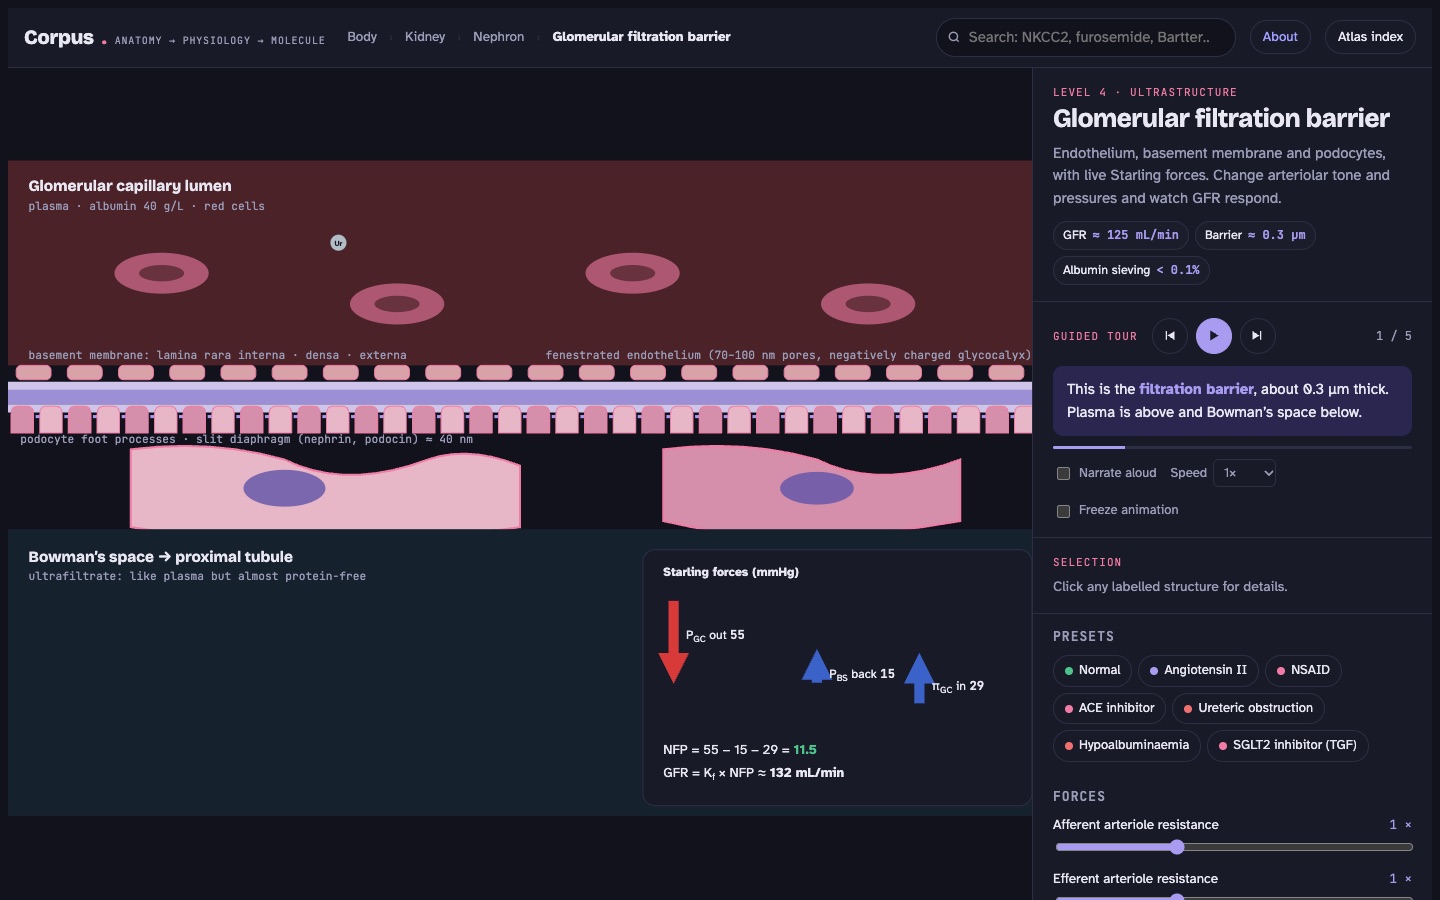Select the SGLT2 inhibitor (TGF) preset
The width and height of the screenshot is (1440, 900).
click(1288, 745)
